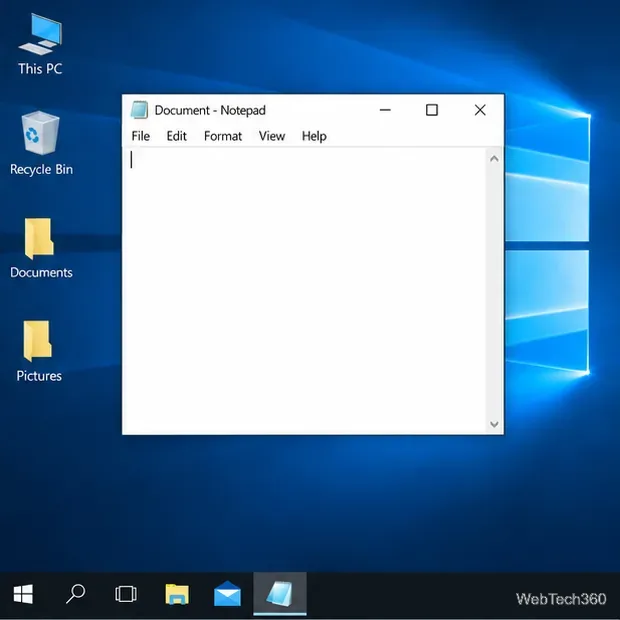Image resolution: width=620 pixels, height=620 pixels.
Task: Click the 'Document - Notepad' title text
Action: click(x=210, y=110)
